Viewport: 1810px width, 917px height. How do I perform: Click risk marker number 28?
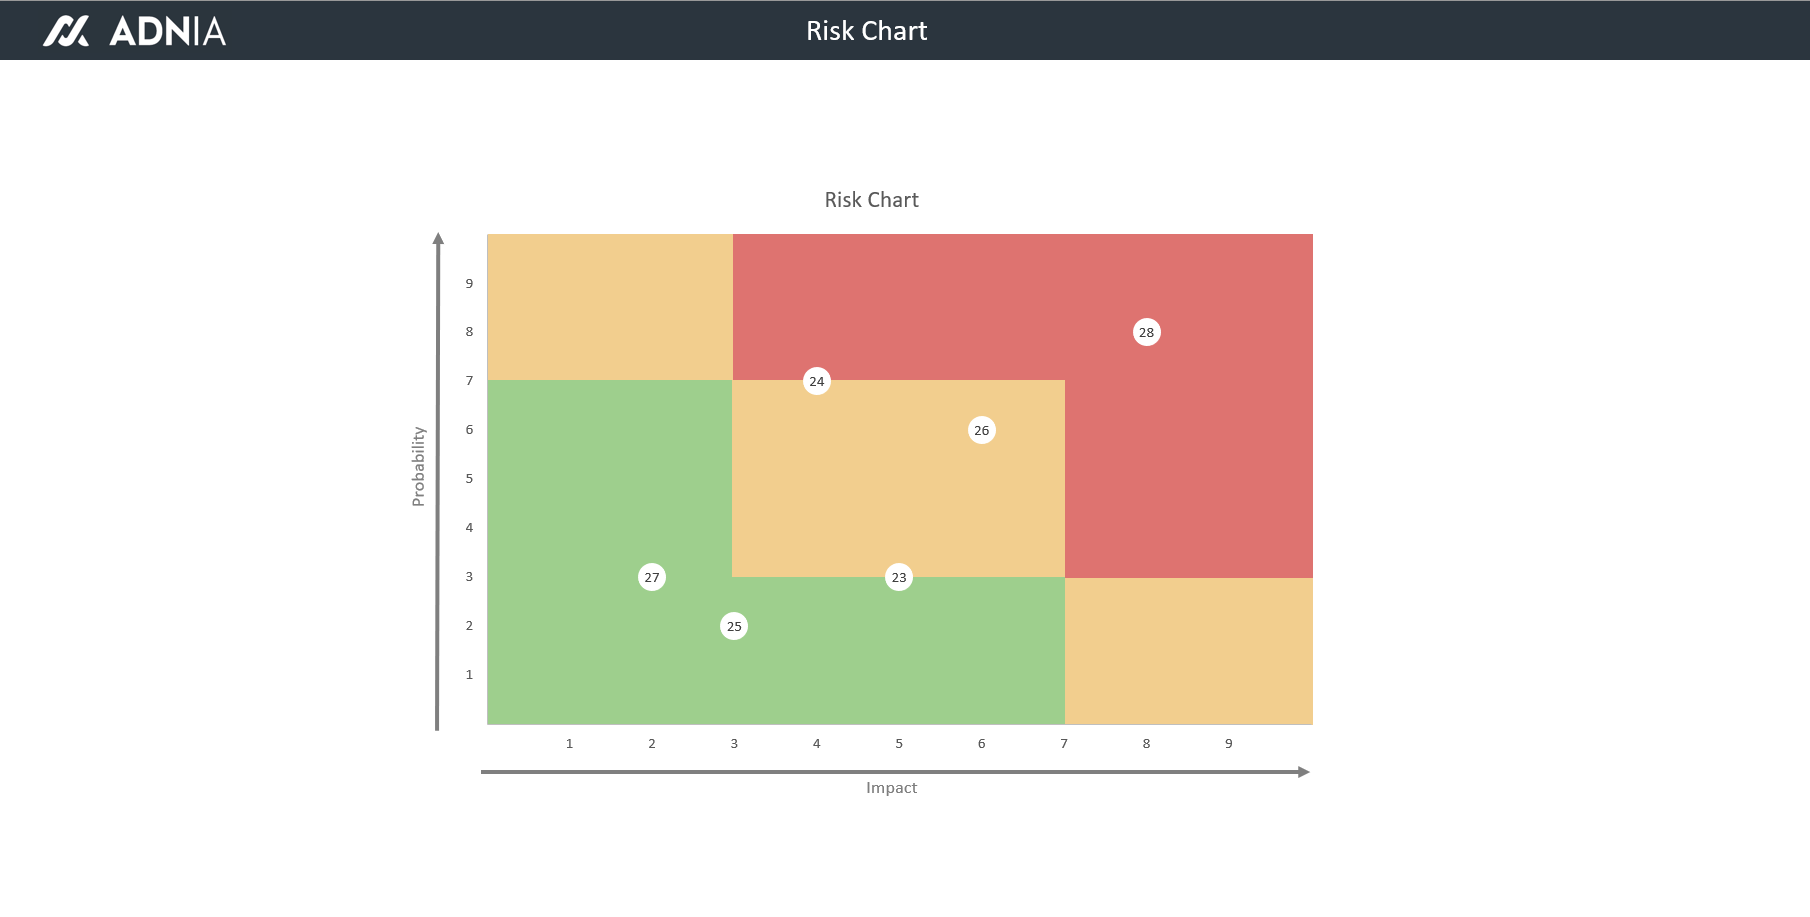1146,332
